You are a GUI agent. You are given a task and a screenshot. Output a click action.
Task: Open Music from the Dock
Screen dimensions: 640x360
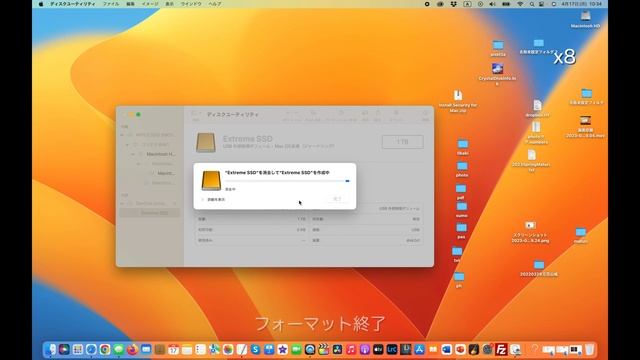pos(351,349)
